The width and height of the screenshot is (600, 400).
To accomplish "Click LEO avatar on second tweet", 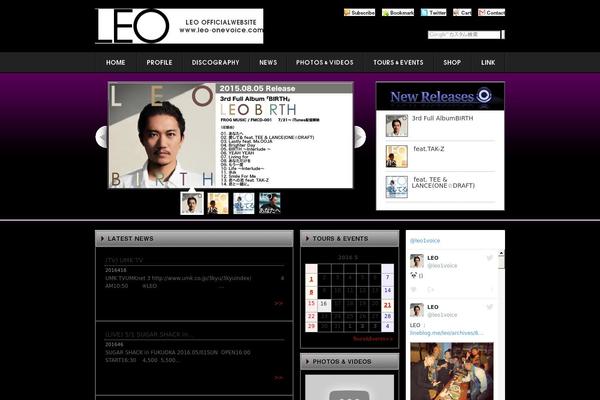I will 417,310.
